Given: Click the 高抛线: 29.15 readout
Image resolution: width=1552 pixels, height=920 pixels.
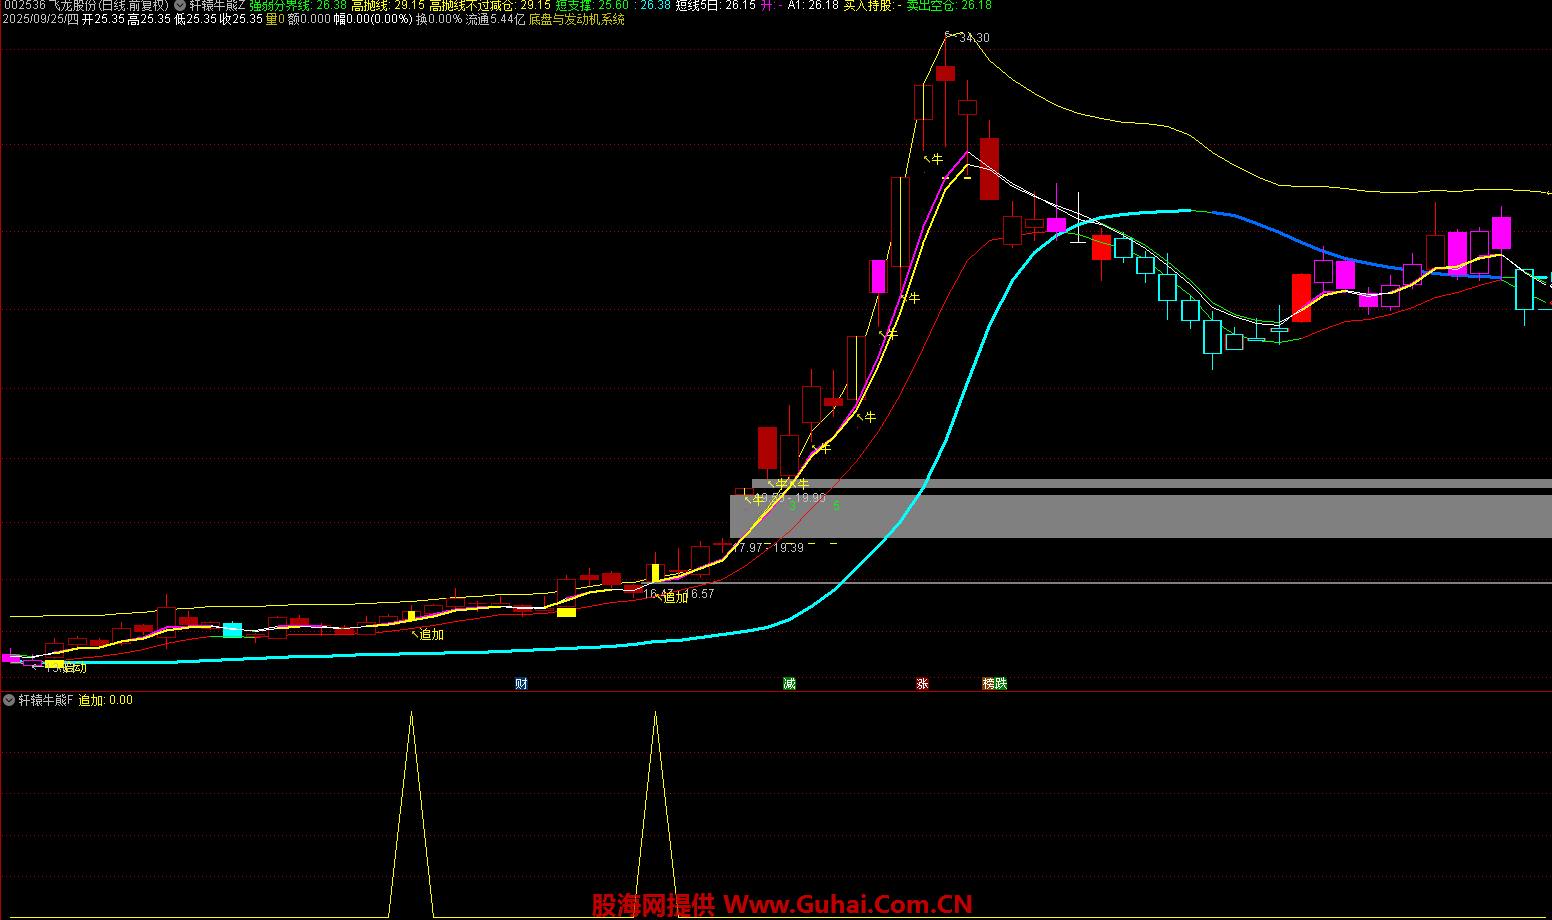Looking at the screenshot, I should 388,5.
